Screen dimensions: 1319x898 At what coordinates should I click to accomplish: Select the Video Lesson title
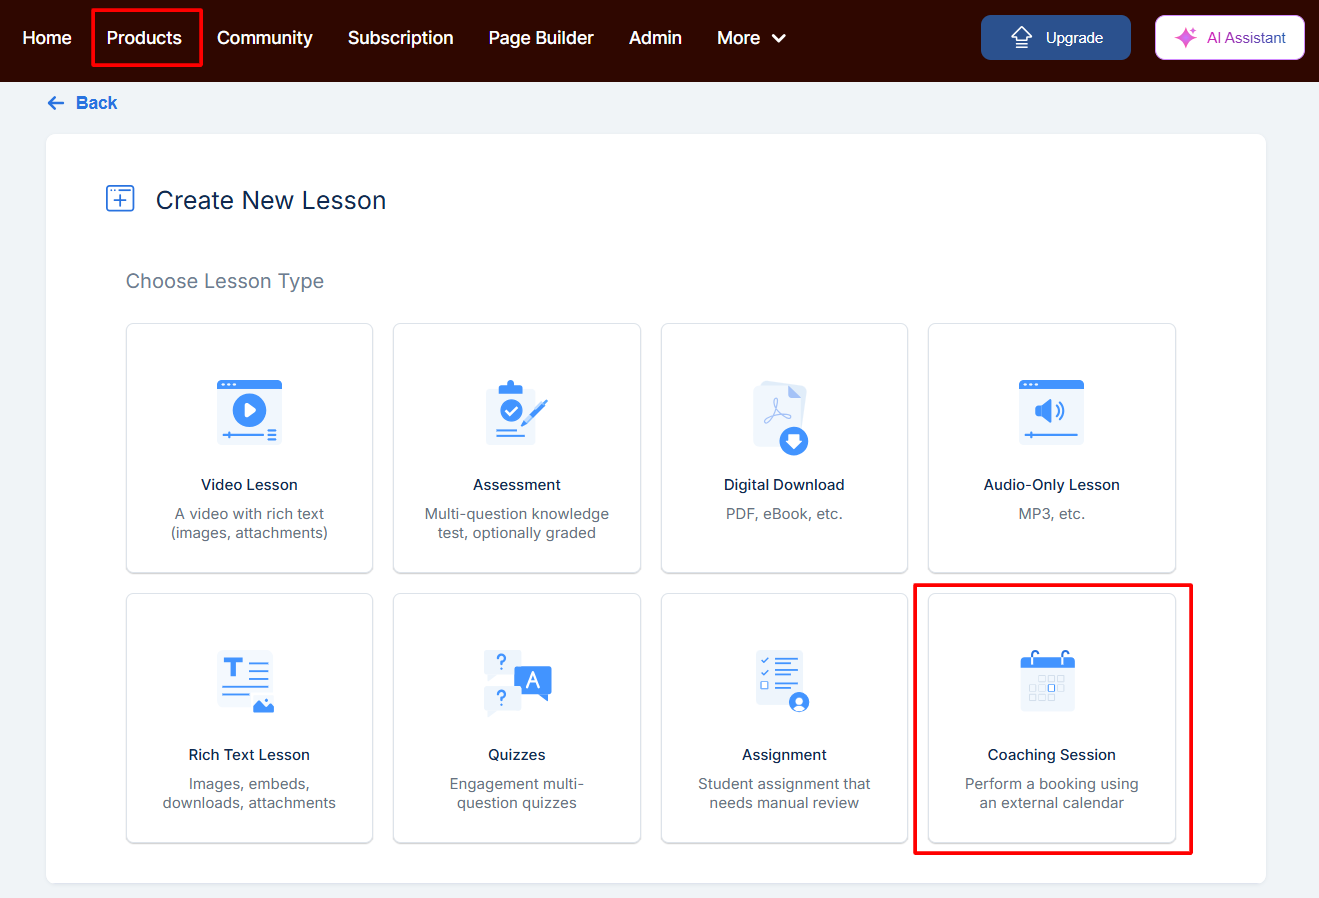click(249, 485)
